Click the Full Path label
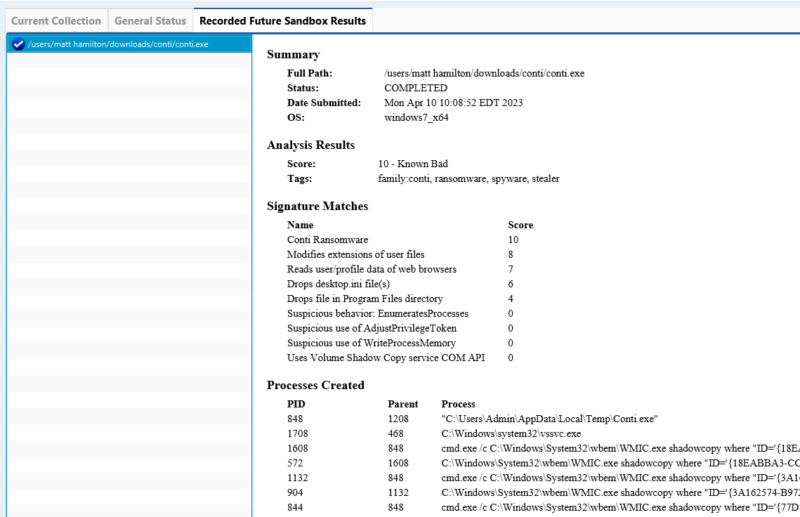Screen dimensions: 800x517 tap(310, 73)
